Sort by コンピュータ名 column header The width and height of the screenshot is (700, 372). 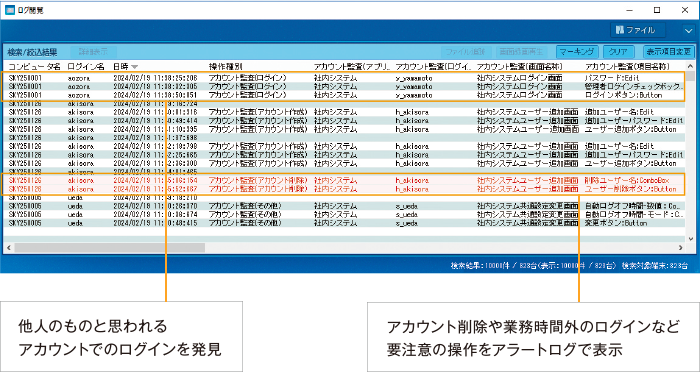click(35, 67)
